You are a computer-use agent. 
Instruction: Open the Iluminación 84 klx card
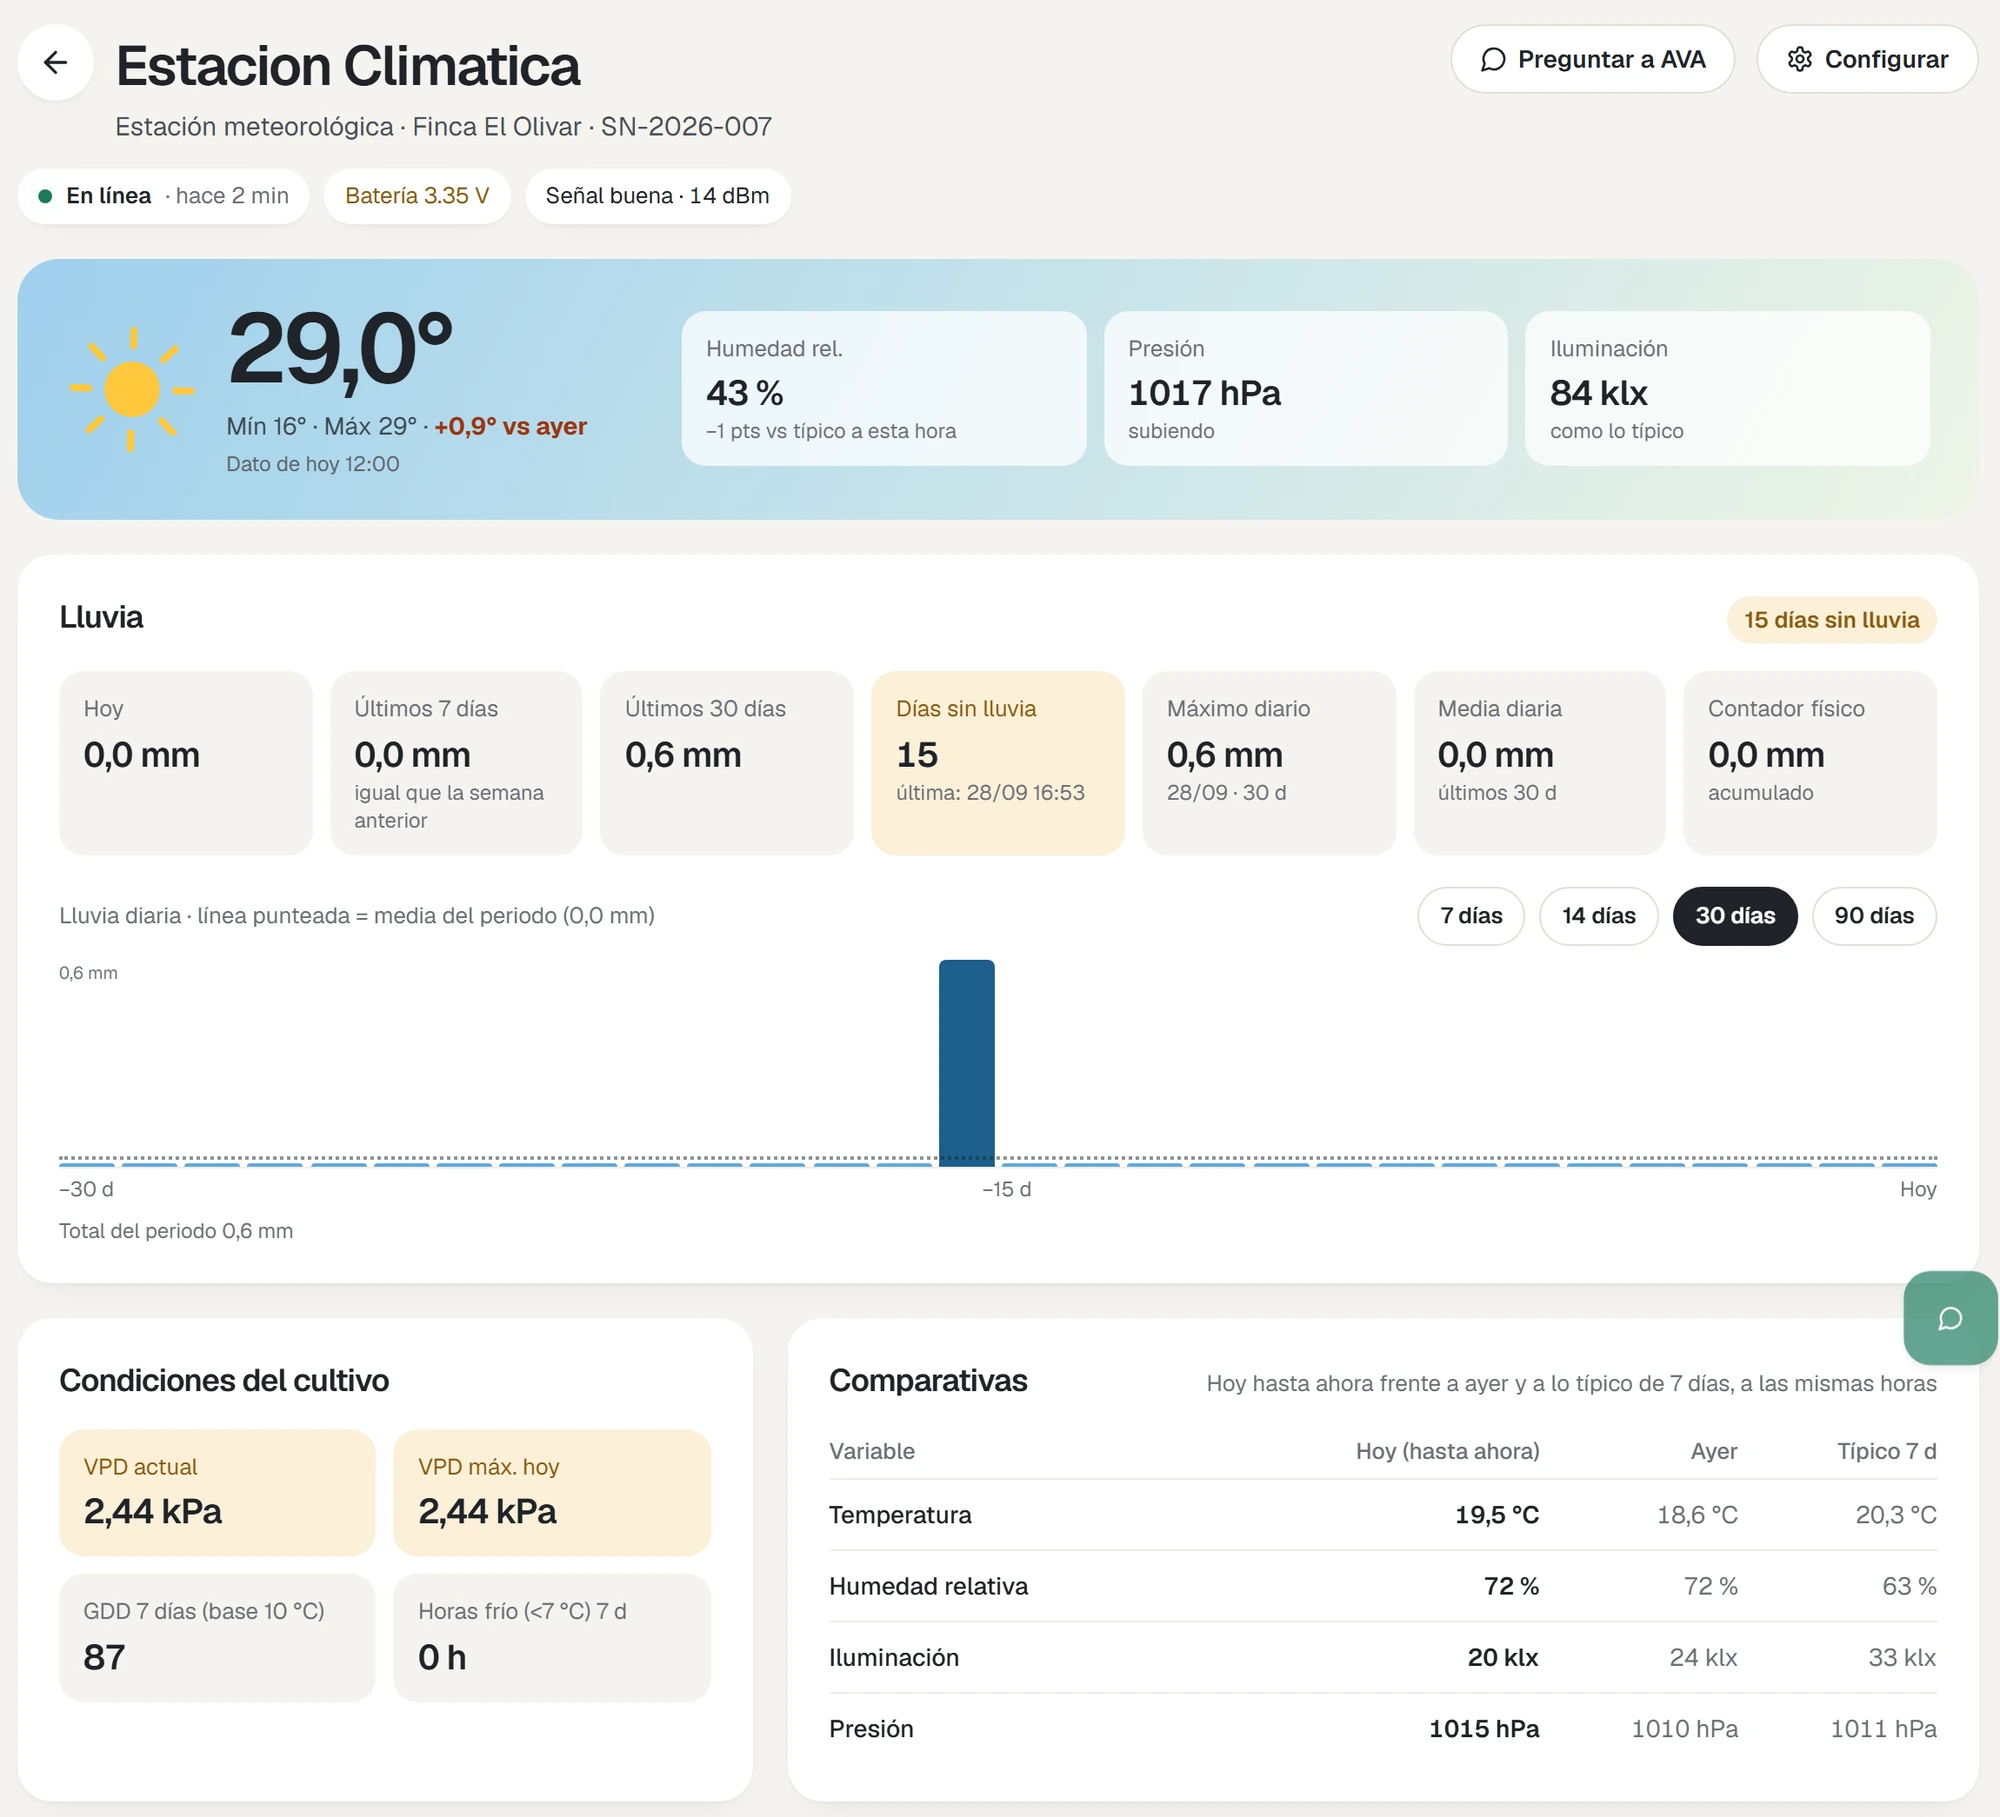(x=1727, y=388)
